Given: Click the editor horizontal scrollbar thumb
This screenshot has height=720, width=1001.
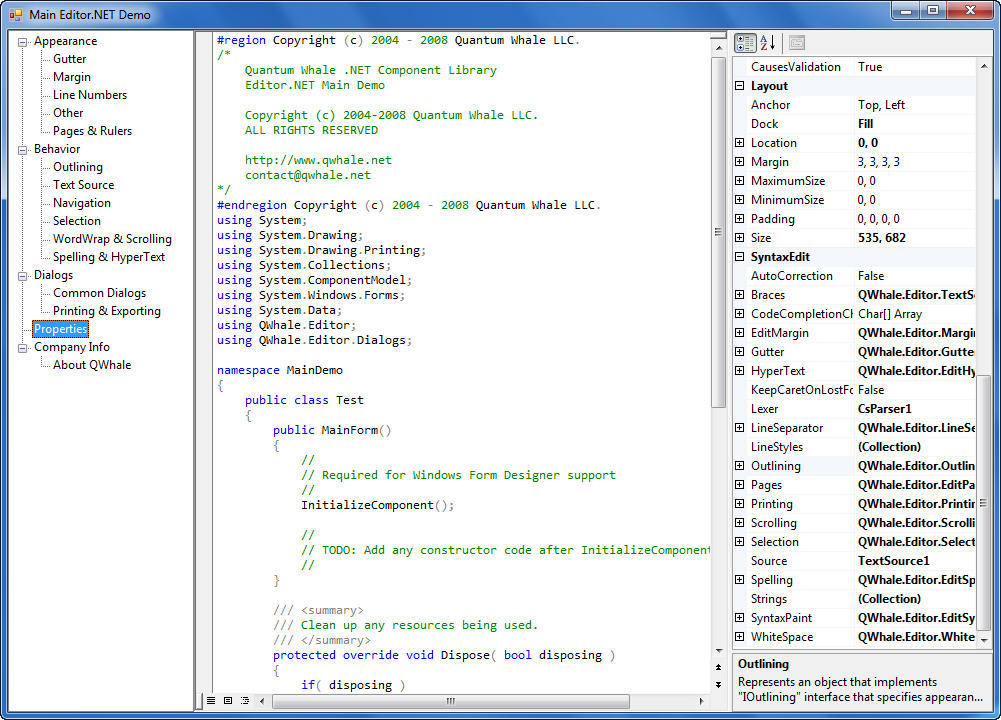Looking at the screenshot, I should (451, 701).
